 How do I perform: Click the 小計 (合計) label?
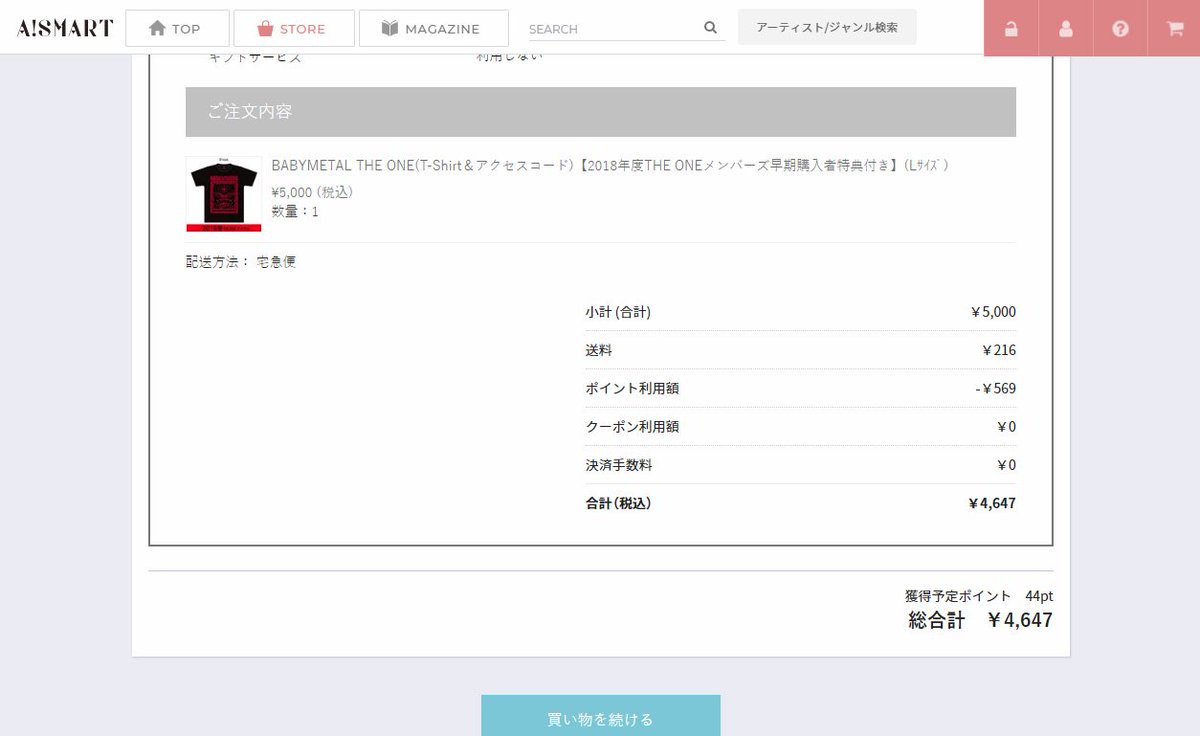(618, 312)
